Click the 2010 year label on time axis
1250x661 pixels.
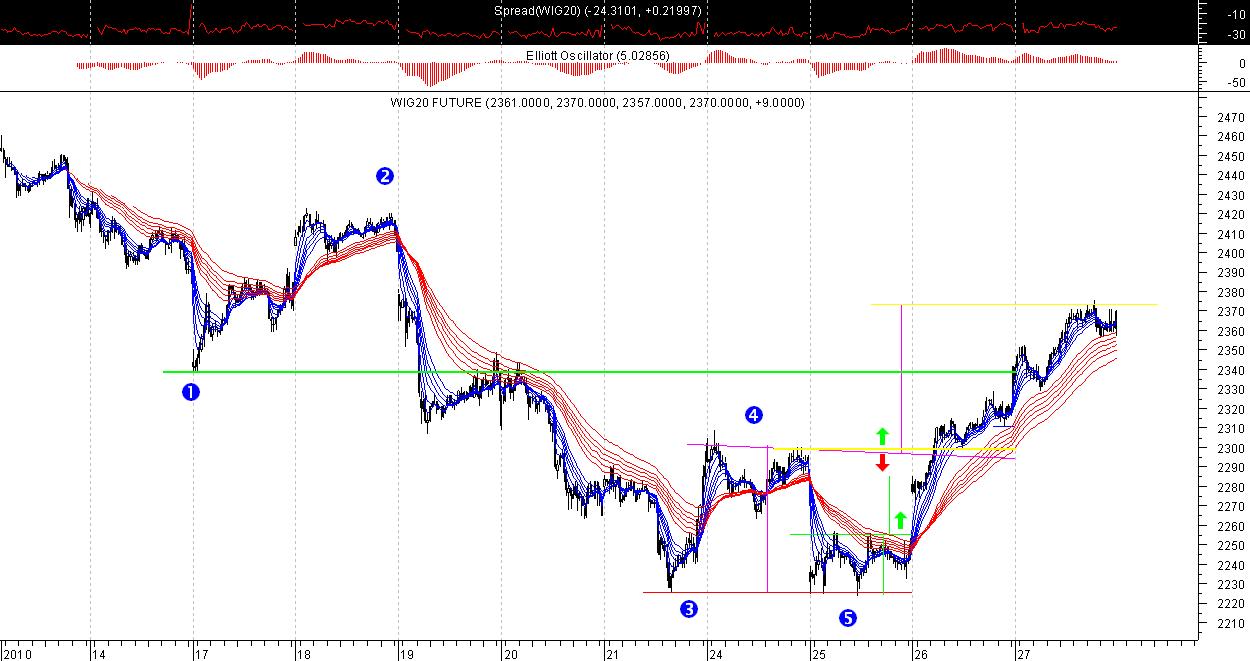point(16,655)
